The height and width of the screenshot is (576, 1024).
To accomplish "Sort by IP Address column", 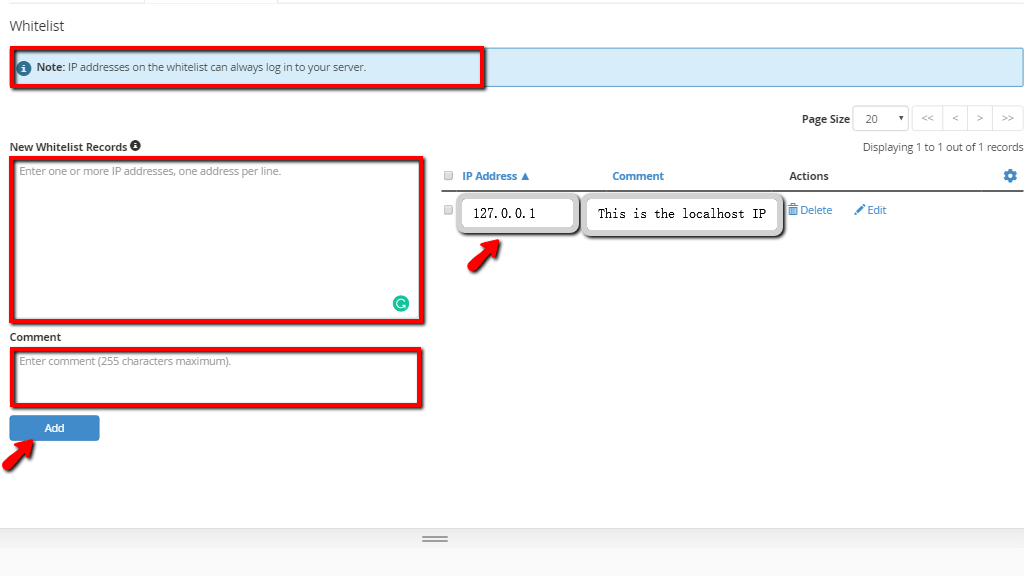I will click(x=495, y=176).
